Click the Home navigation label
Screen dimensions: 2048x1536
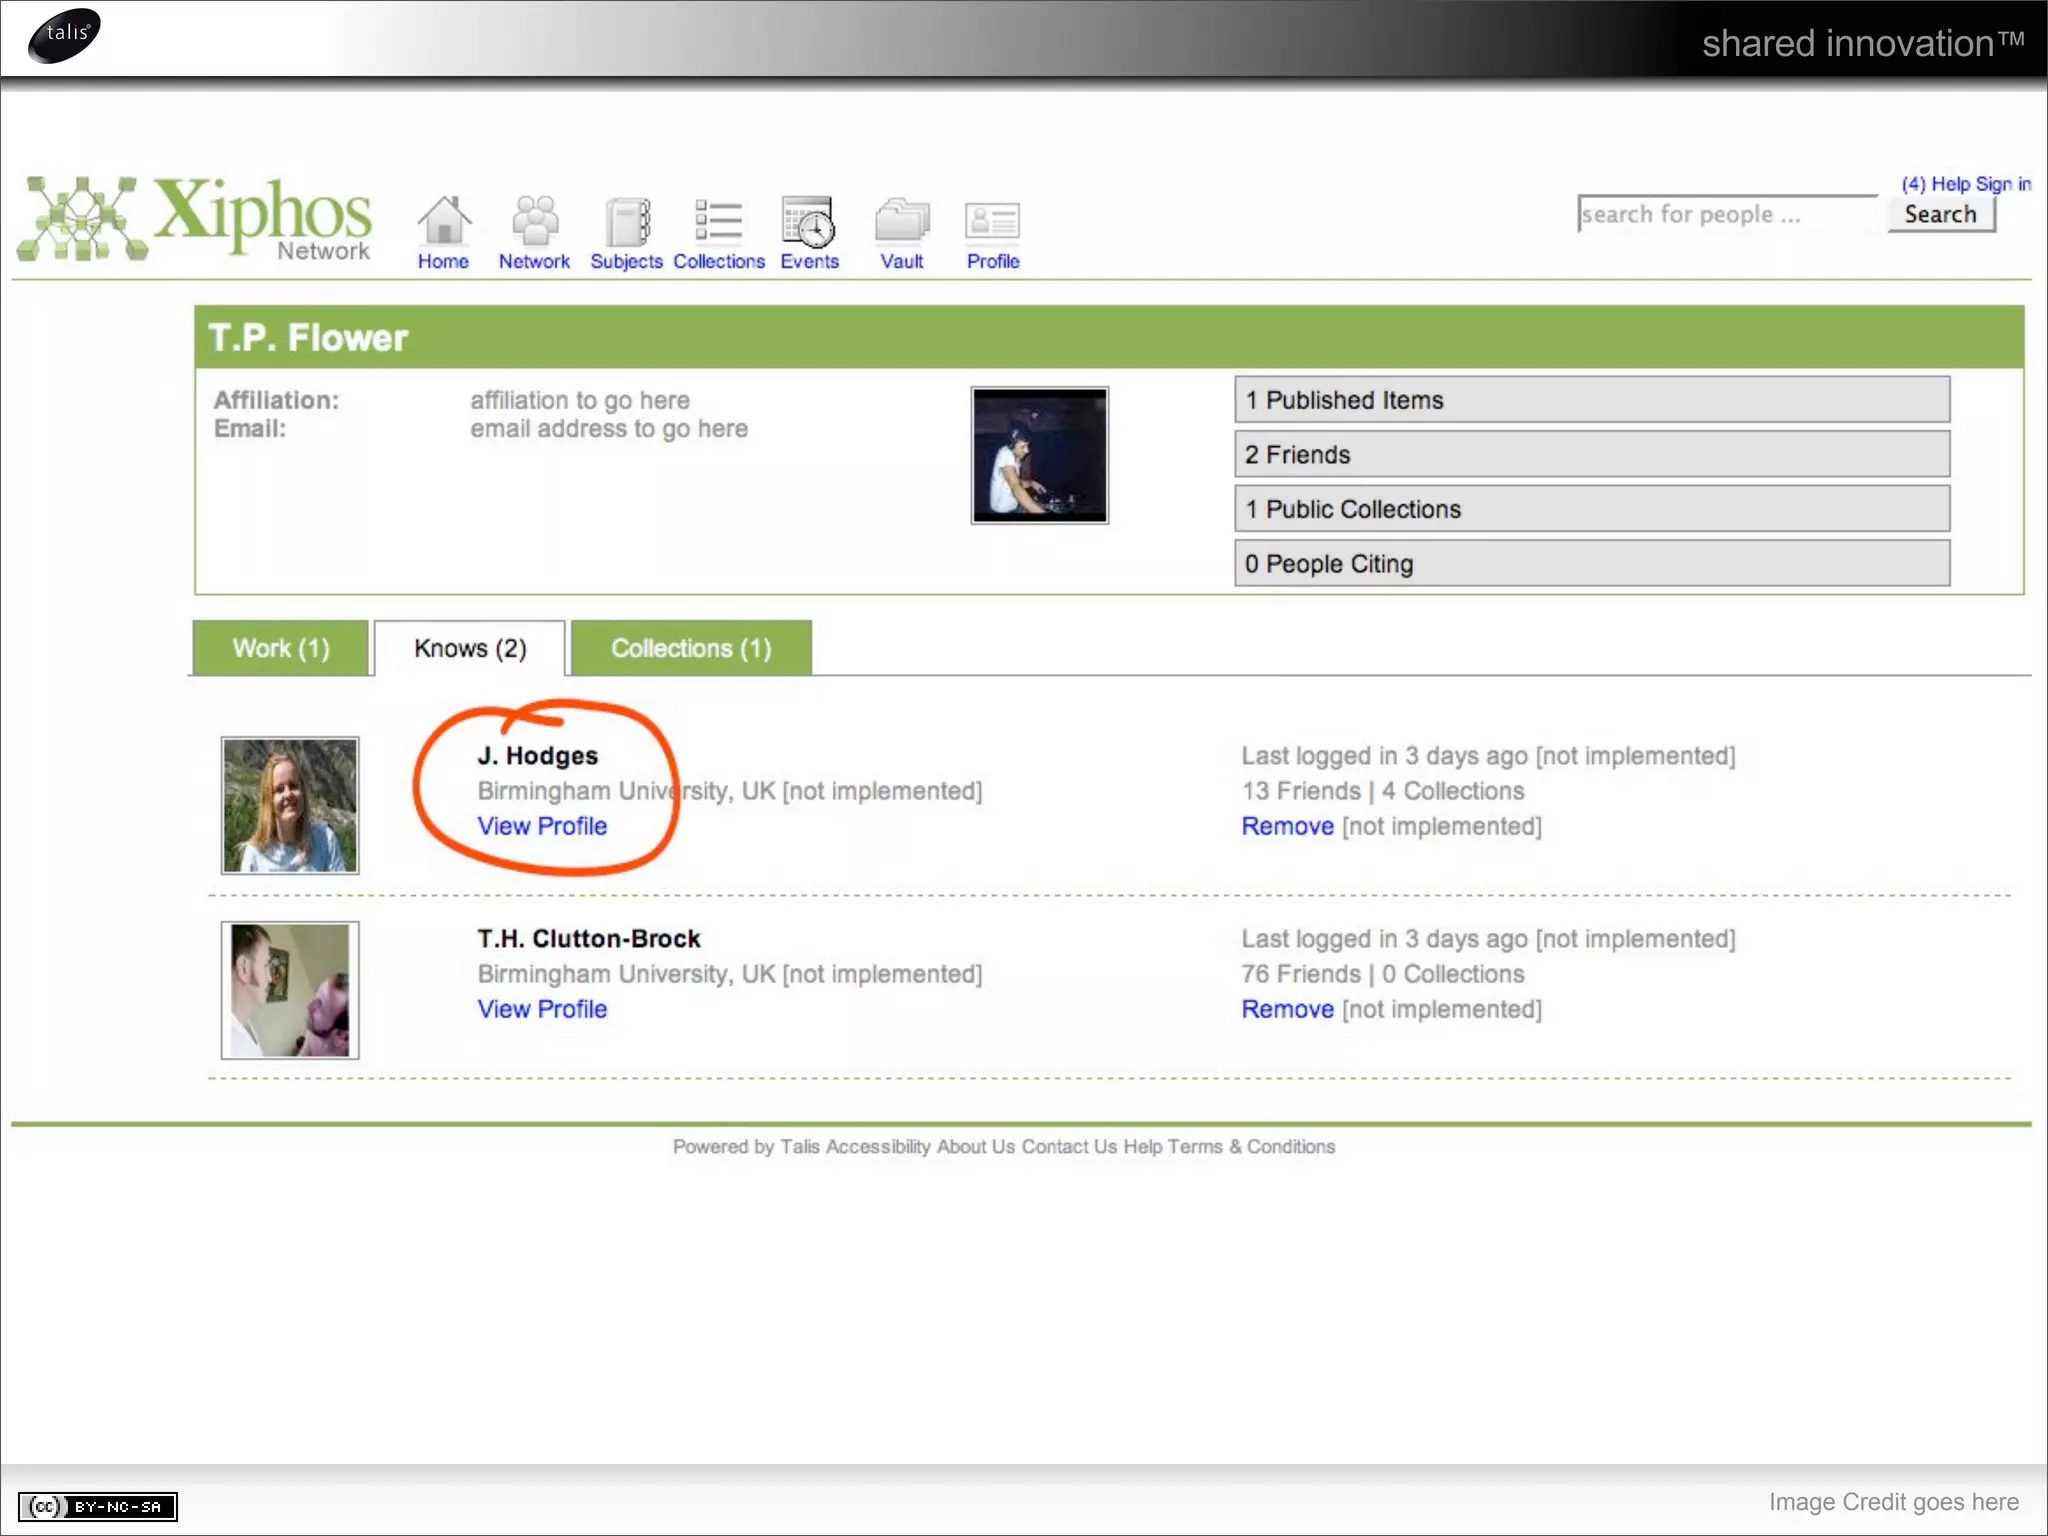[x=443, y=261]
